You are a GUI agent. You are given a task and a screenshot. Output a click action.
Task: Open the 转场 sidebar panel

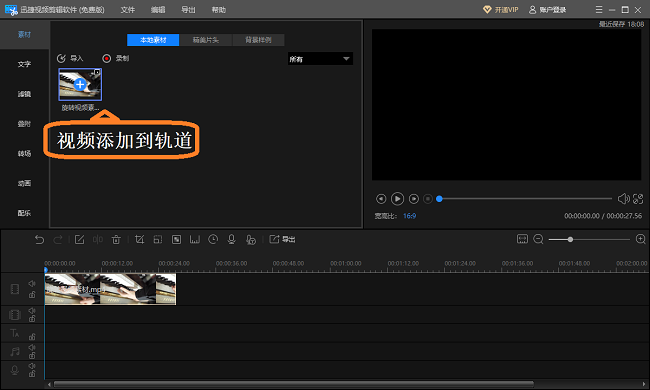[x=24, y=153]
